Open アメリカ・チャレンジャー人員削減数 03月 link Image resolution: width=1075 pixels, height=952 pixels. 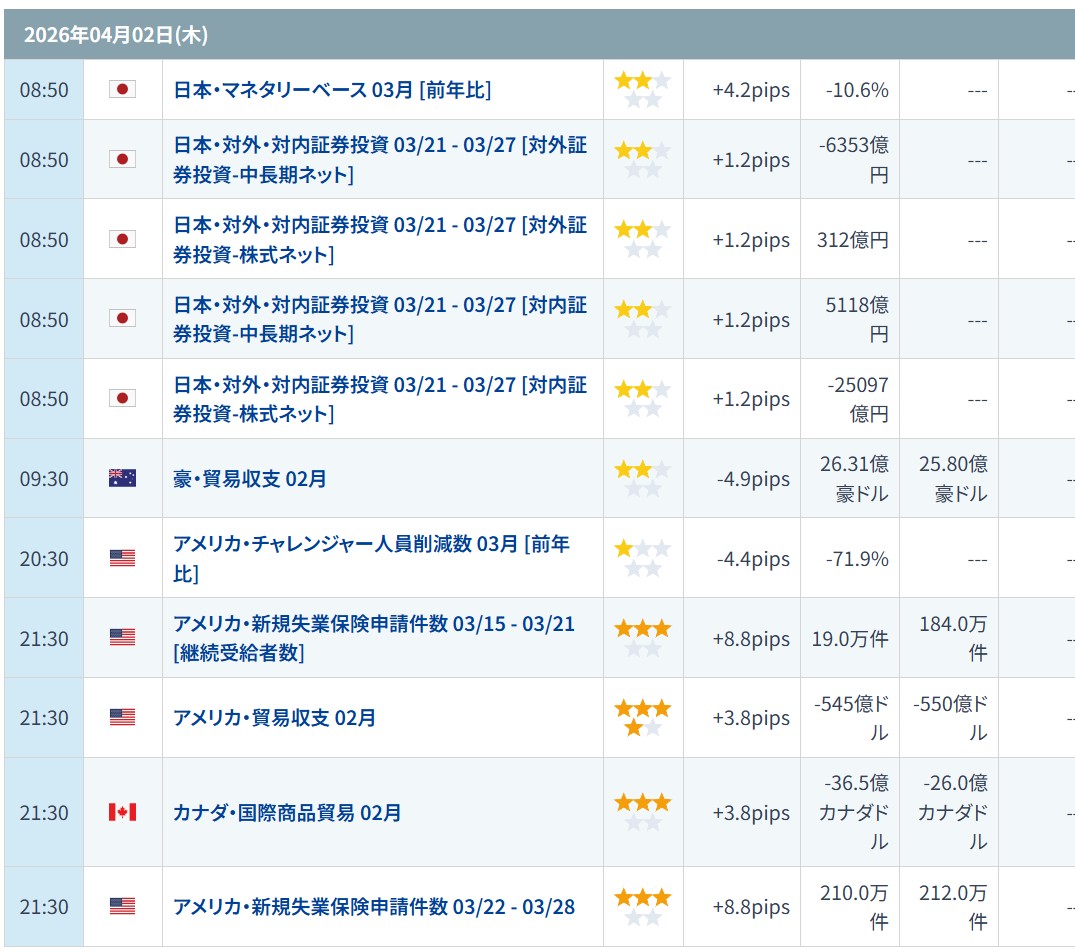370,558
